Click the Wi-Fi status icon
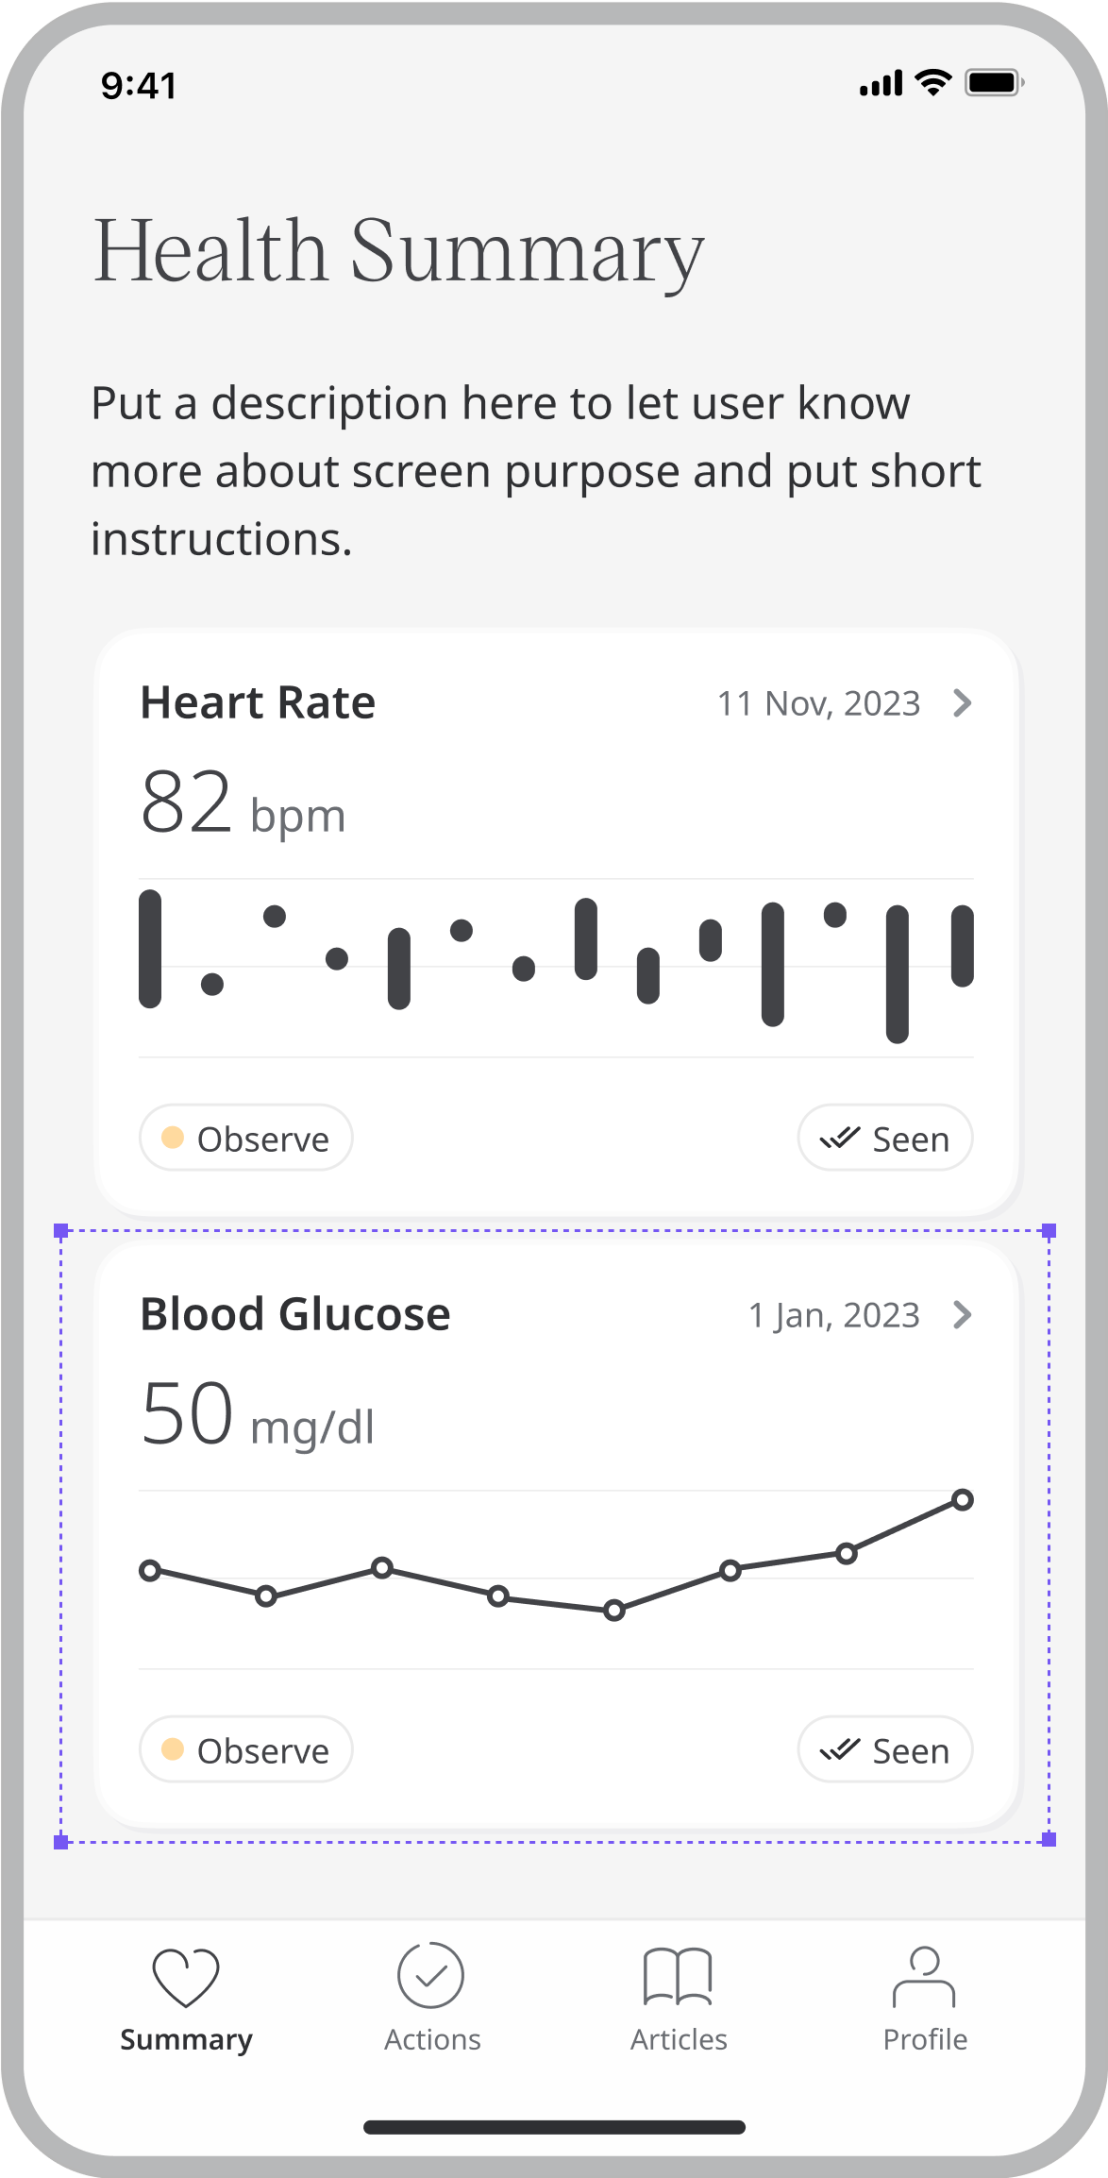This screenshot has height=2178, width=1108. (x=934, y=83)
